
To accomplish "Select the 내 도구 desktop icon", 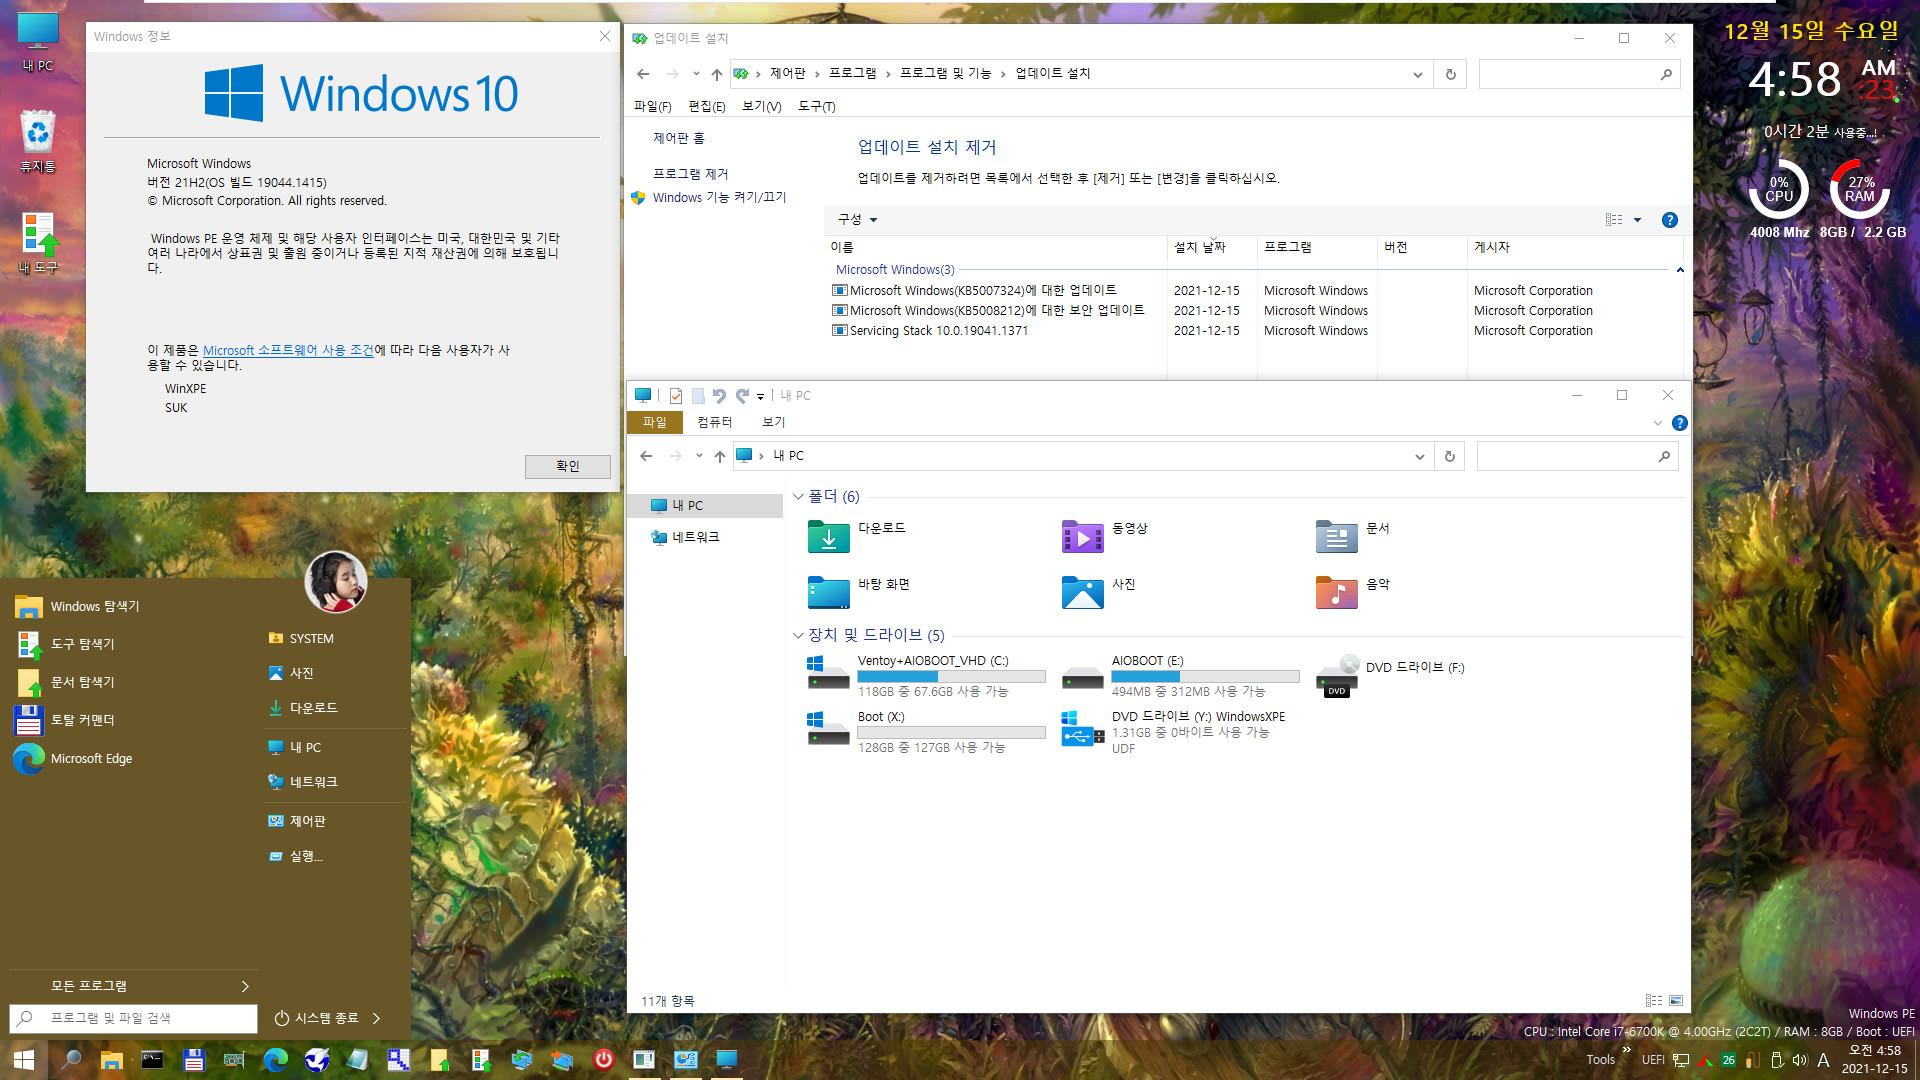I will click(x=37, y=243).
